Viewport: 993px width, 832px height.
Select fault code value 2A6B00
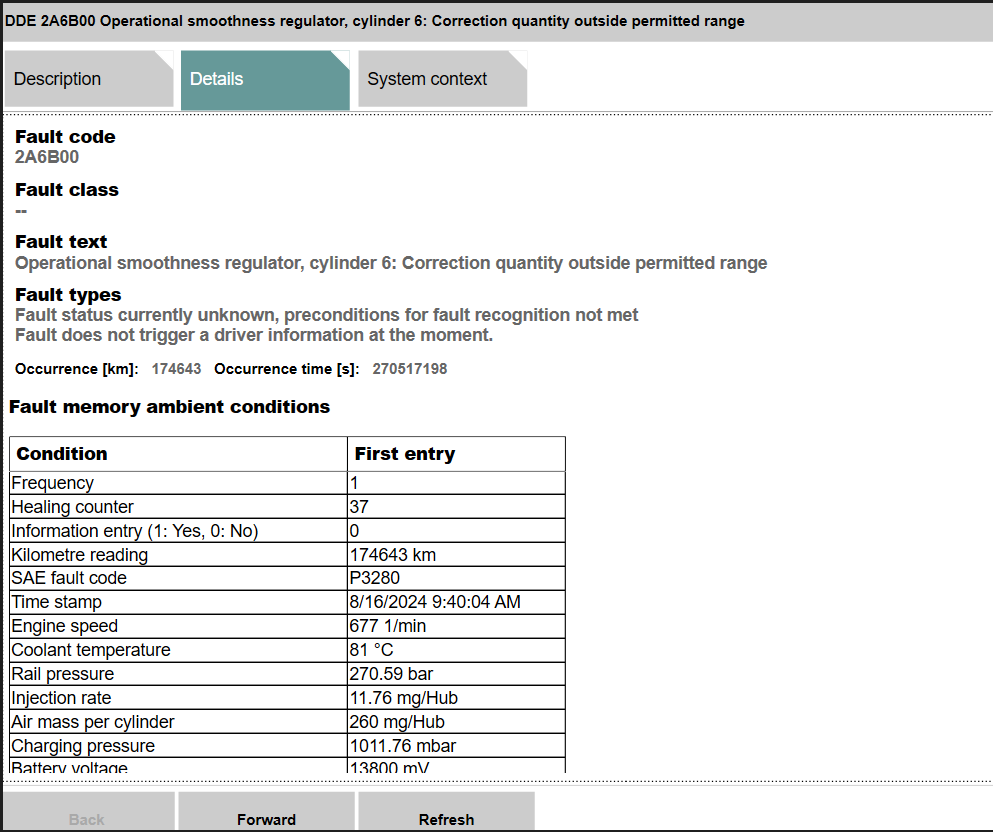tap(47, 157)
